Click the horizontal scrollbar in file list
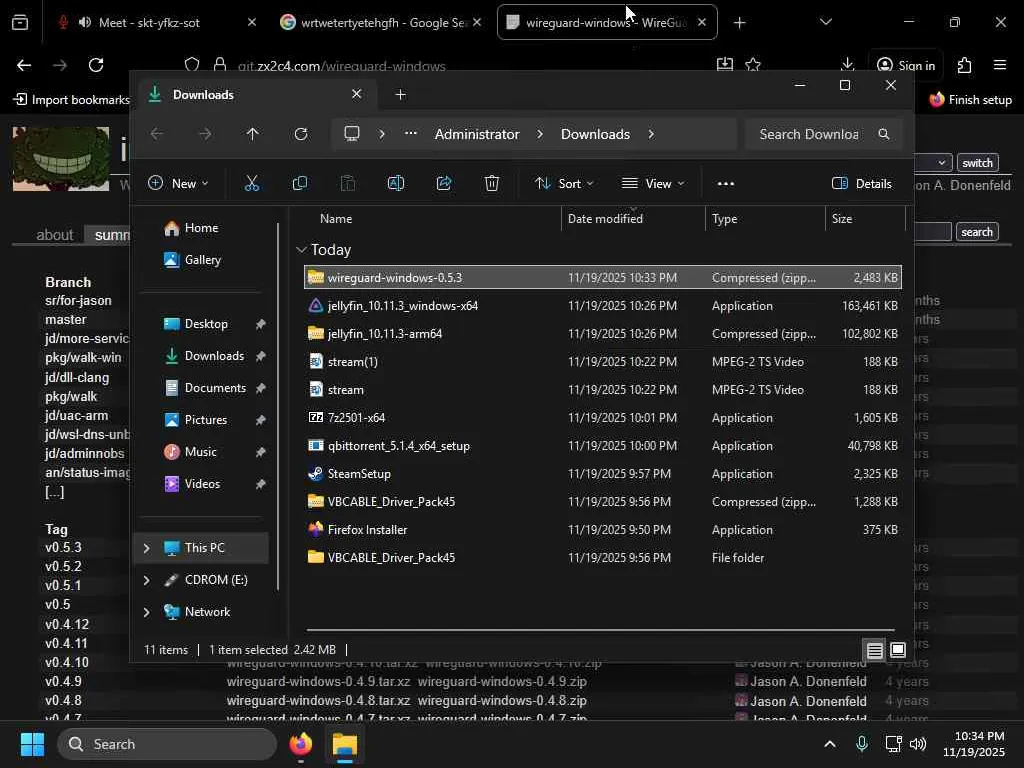Screen dimensions: 1024x768 tap(600, 630)
